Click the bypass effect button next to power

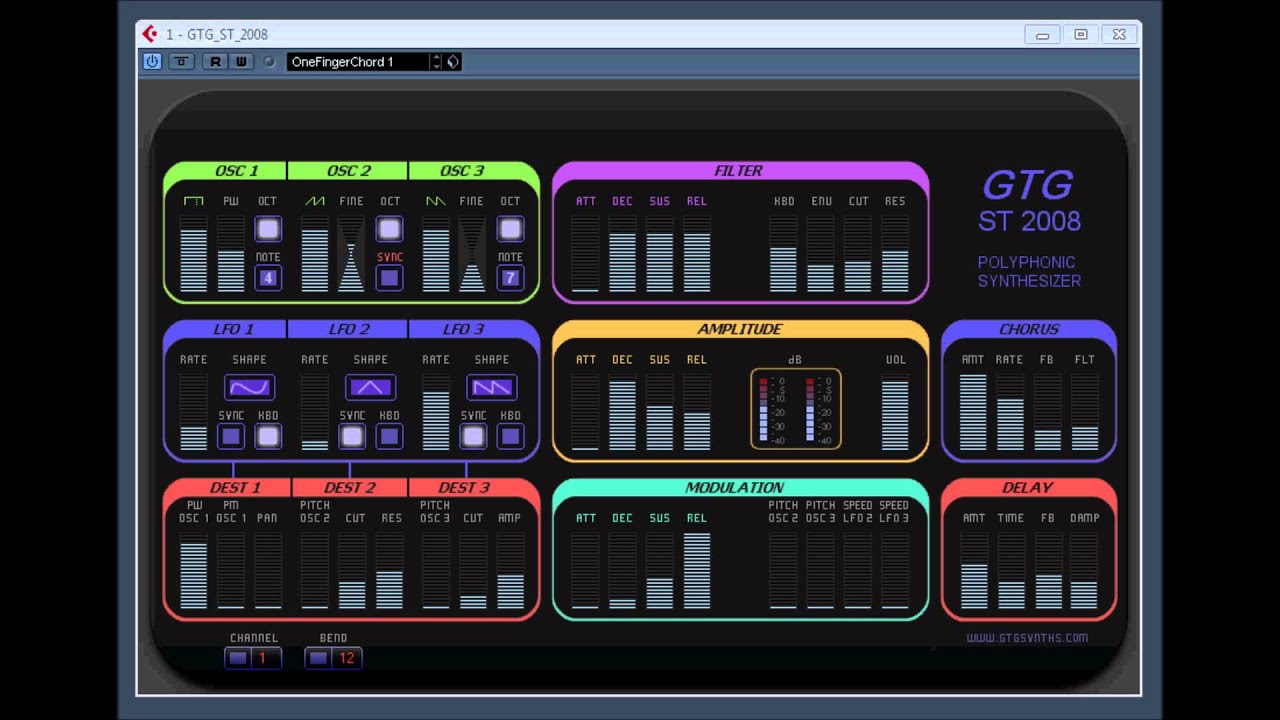click(181, 62)
